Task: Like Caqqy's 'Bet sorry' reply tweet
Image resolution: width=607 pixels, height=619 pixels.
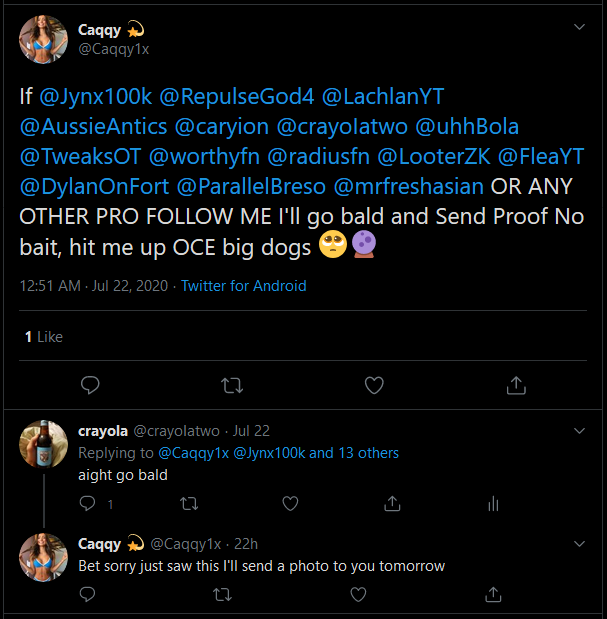Action: point(358,594)
